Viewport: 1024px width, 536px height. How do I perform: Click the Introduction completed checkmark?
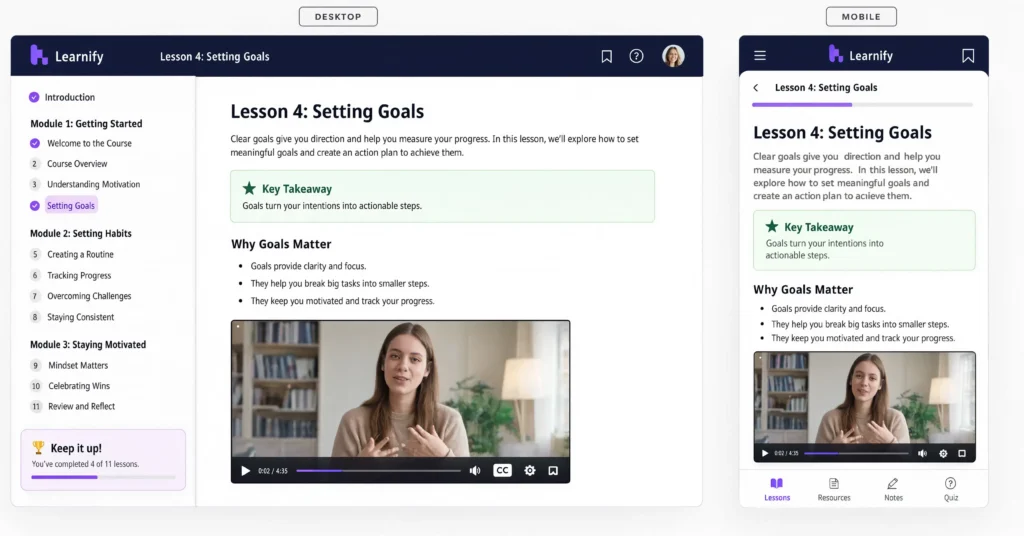tap(34, 97)
